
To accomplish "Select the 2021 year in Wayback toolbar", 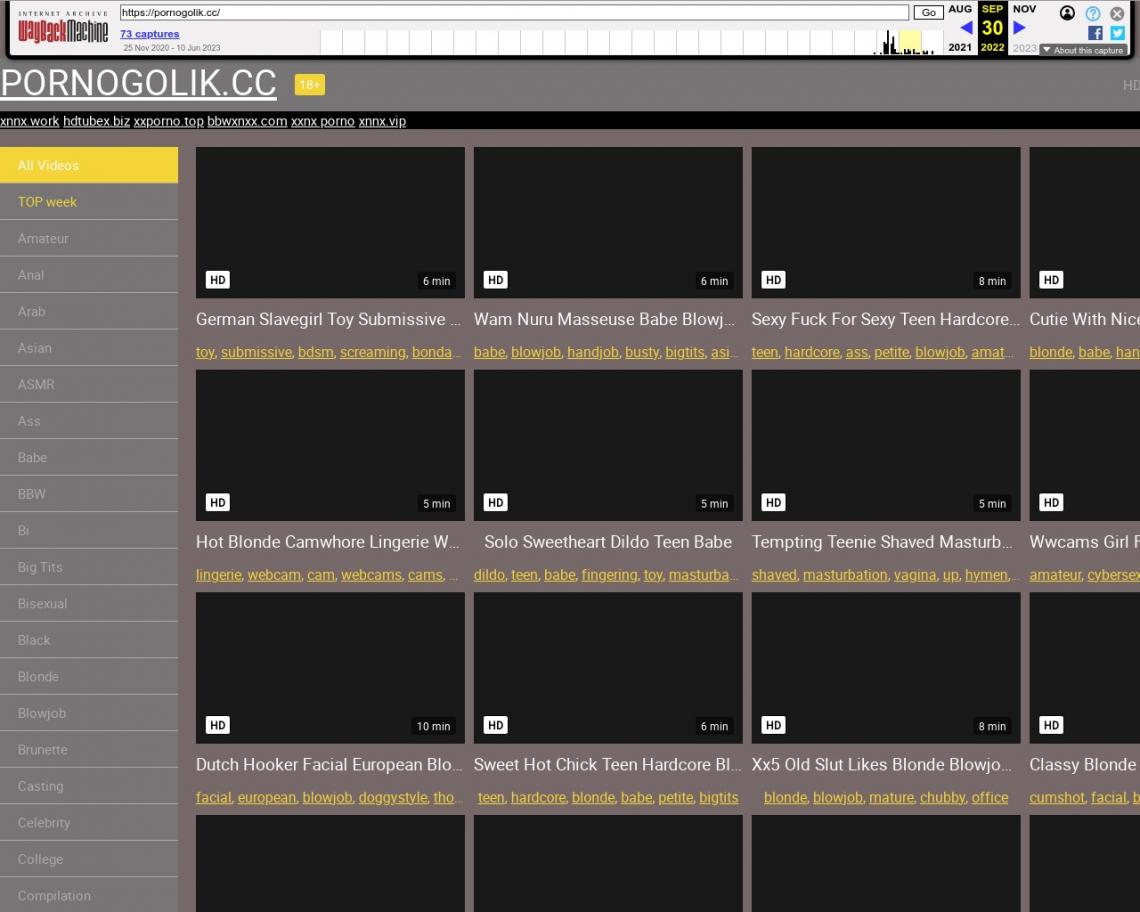I will click(x=960, y=47).
